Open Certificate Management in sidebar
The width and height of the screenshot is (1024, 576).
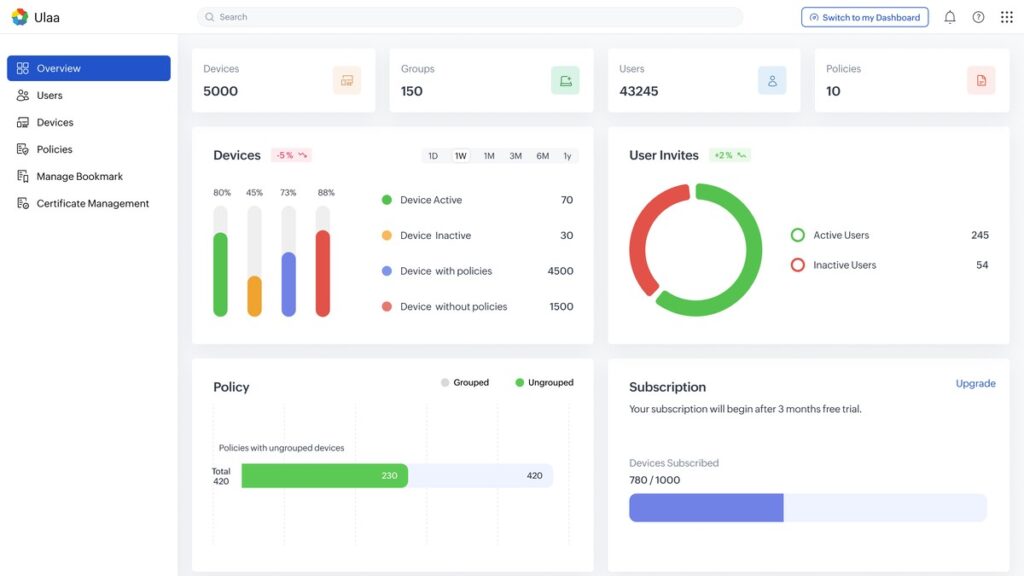click(92, 203)
